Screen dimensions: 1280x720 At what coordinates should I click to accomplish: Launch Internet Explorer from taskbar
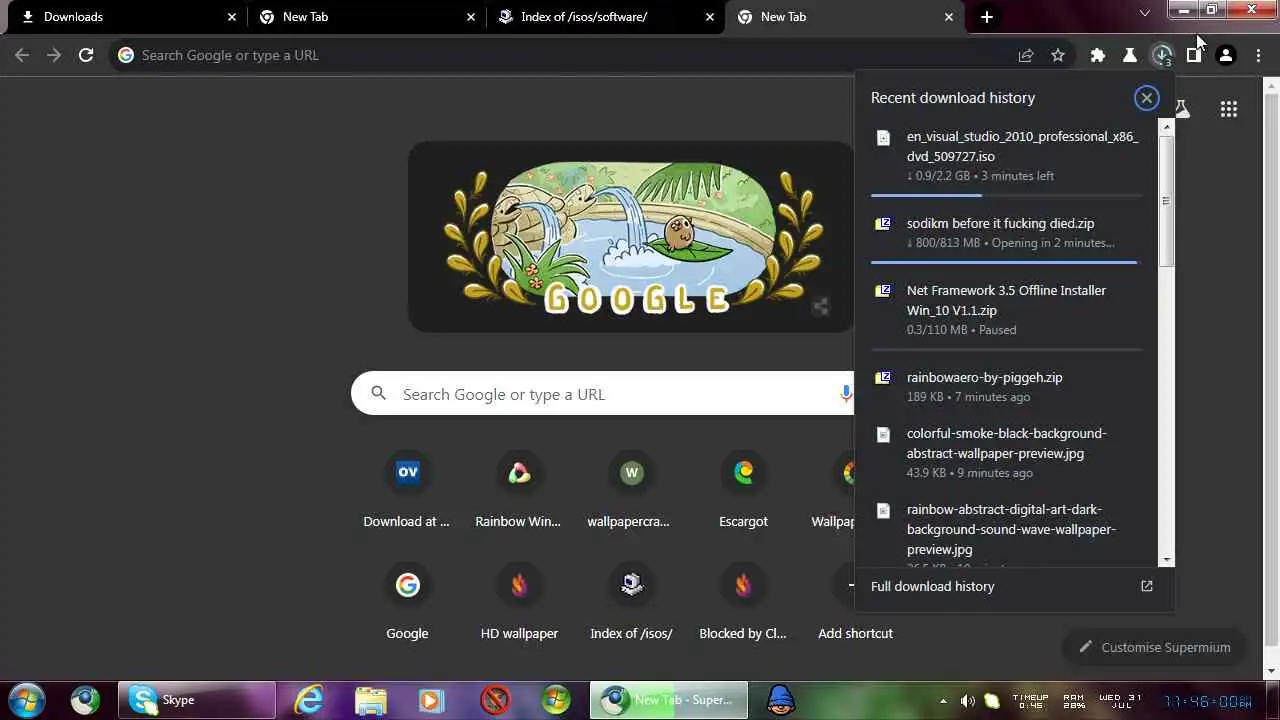[x=309, y=700]
